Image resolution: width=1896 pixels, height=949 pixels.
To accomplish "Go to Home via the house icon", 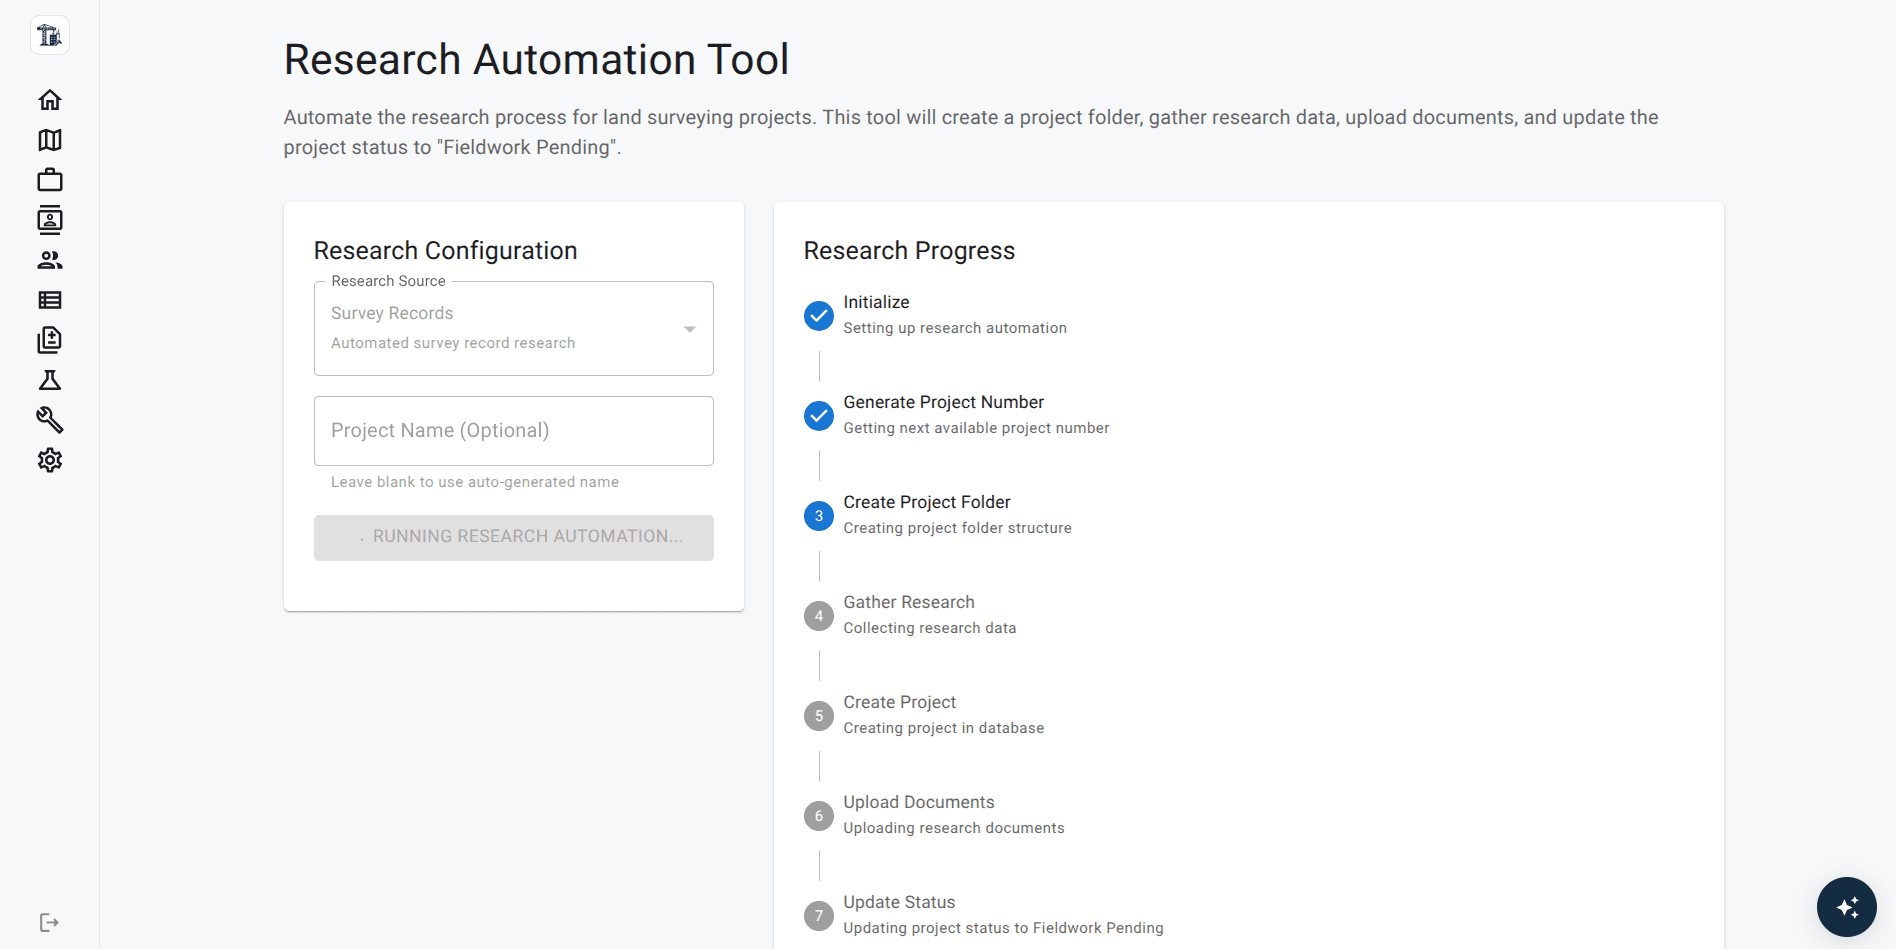I will [50, 100].
